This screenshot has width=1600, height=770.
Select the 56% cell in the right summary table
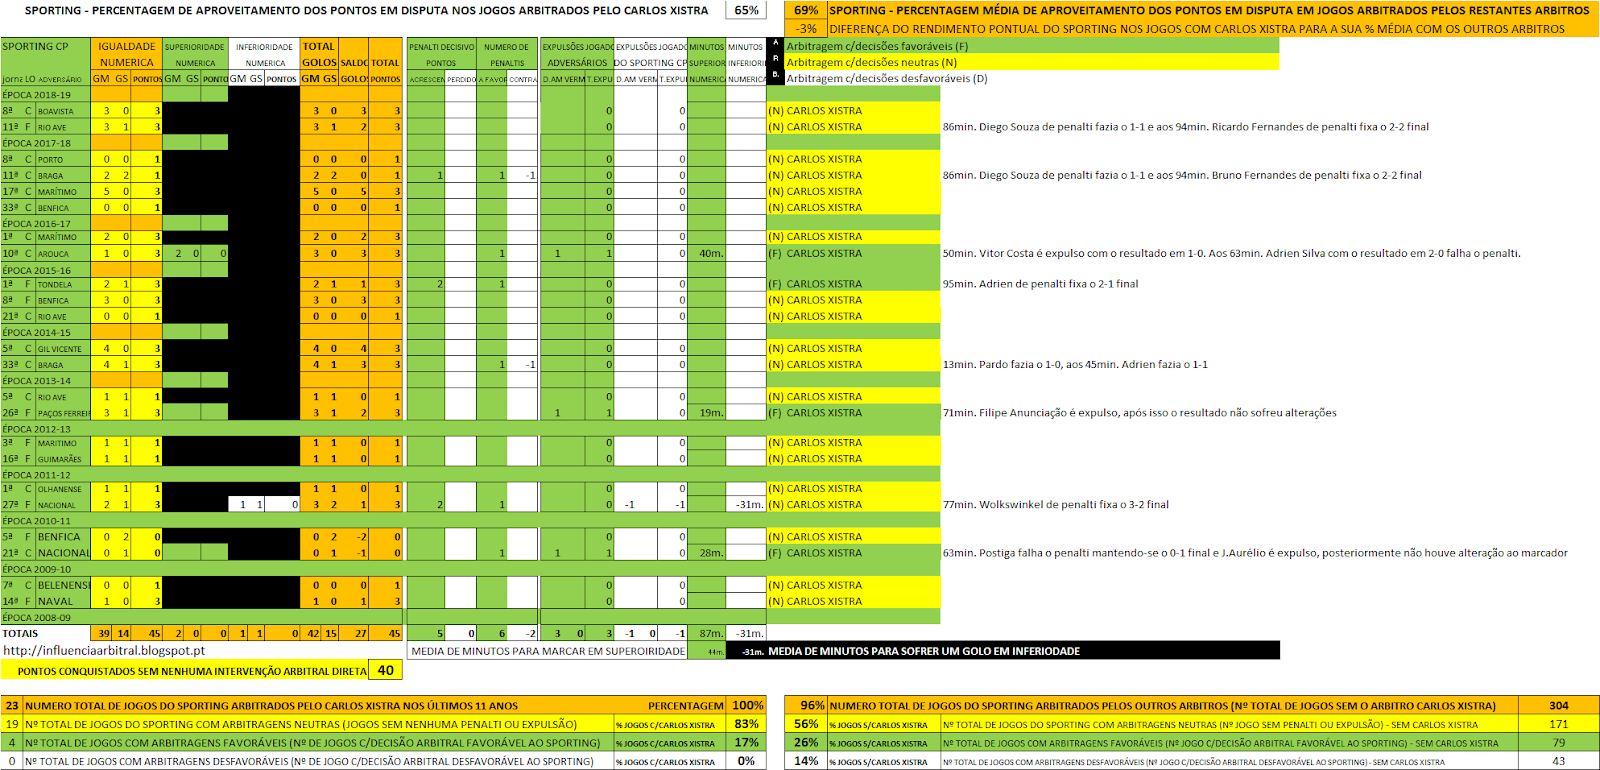806,724
